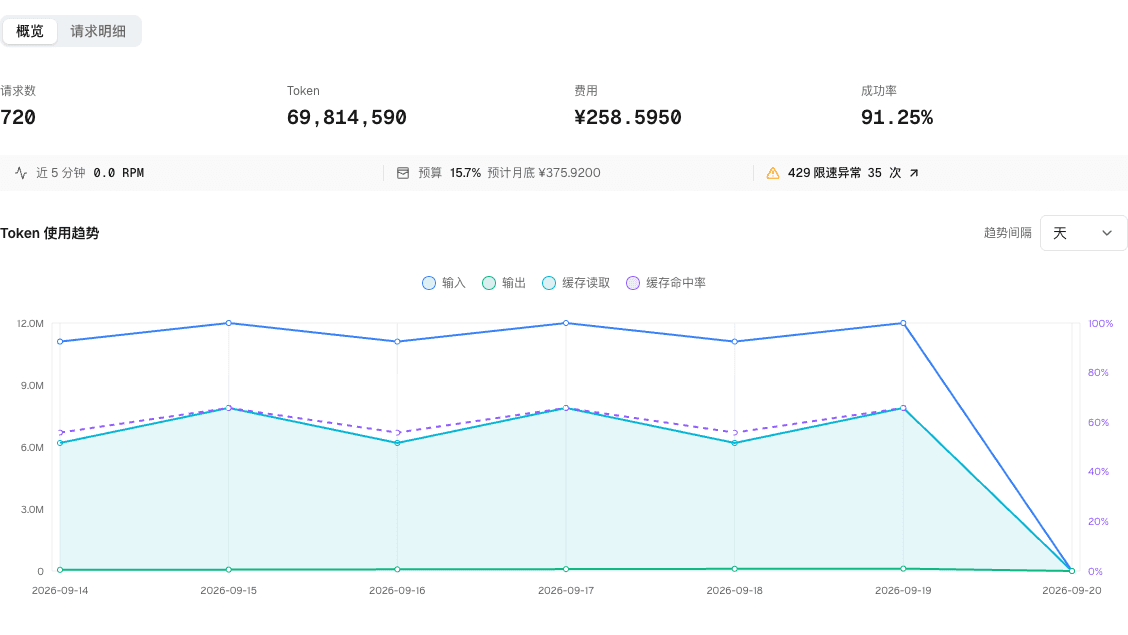The image size is (1128, 635).
Task: Click the activity pulse icon beside 近 5 分钟
Action: click(x=21, y=173)
